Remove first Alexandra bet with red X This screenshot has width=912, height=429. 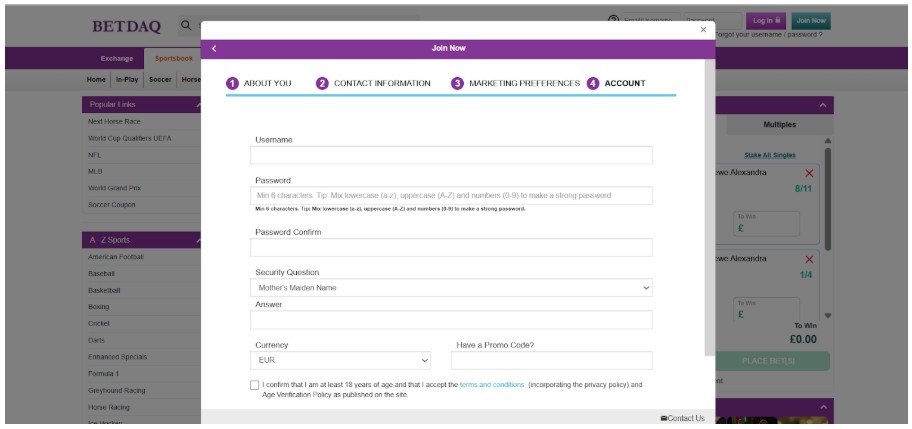click(x=809, y=173)
